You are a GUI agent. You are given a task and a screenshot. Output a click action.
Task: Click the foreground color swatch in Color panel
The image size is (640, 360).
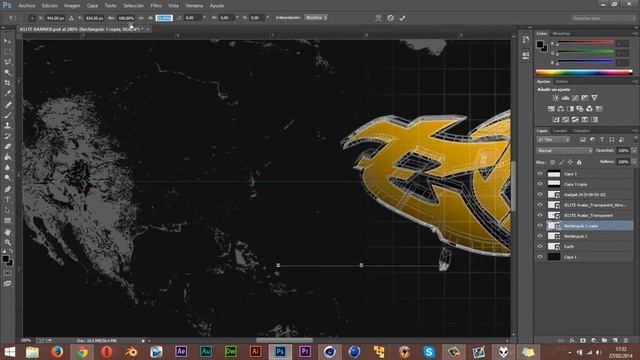(x=540, y=44)
